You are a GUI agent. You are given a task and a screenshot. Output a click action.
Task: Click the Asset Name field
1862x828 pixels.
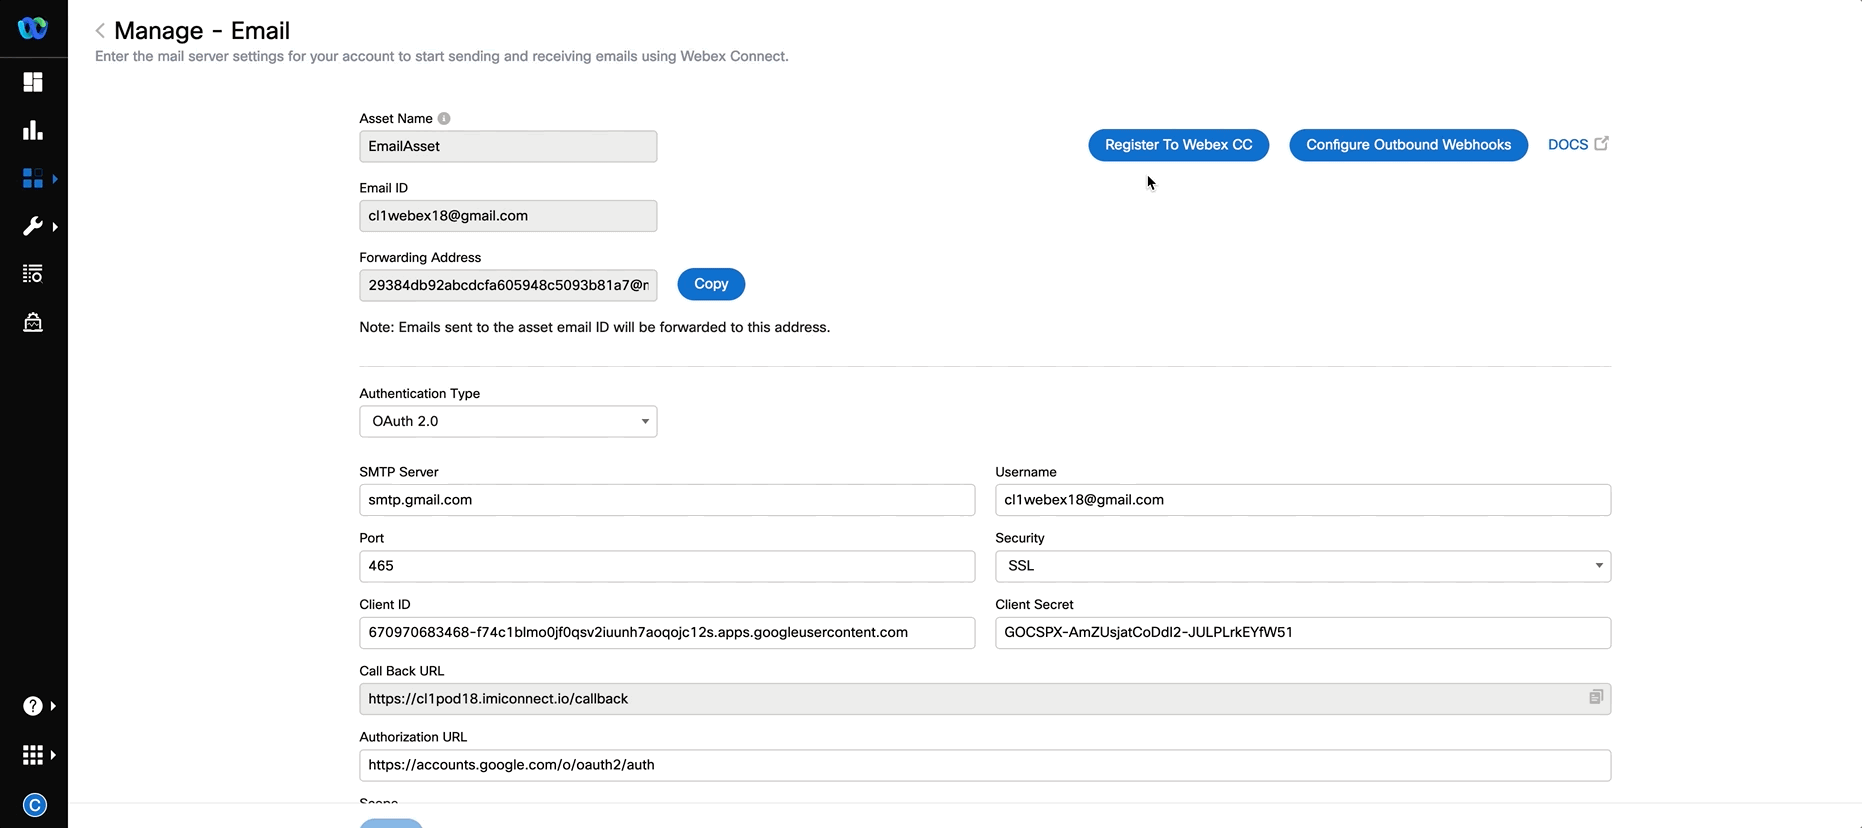point(508,146)
